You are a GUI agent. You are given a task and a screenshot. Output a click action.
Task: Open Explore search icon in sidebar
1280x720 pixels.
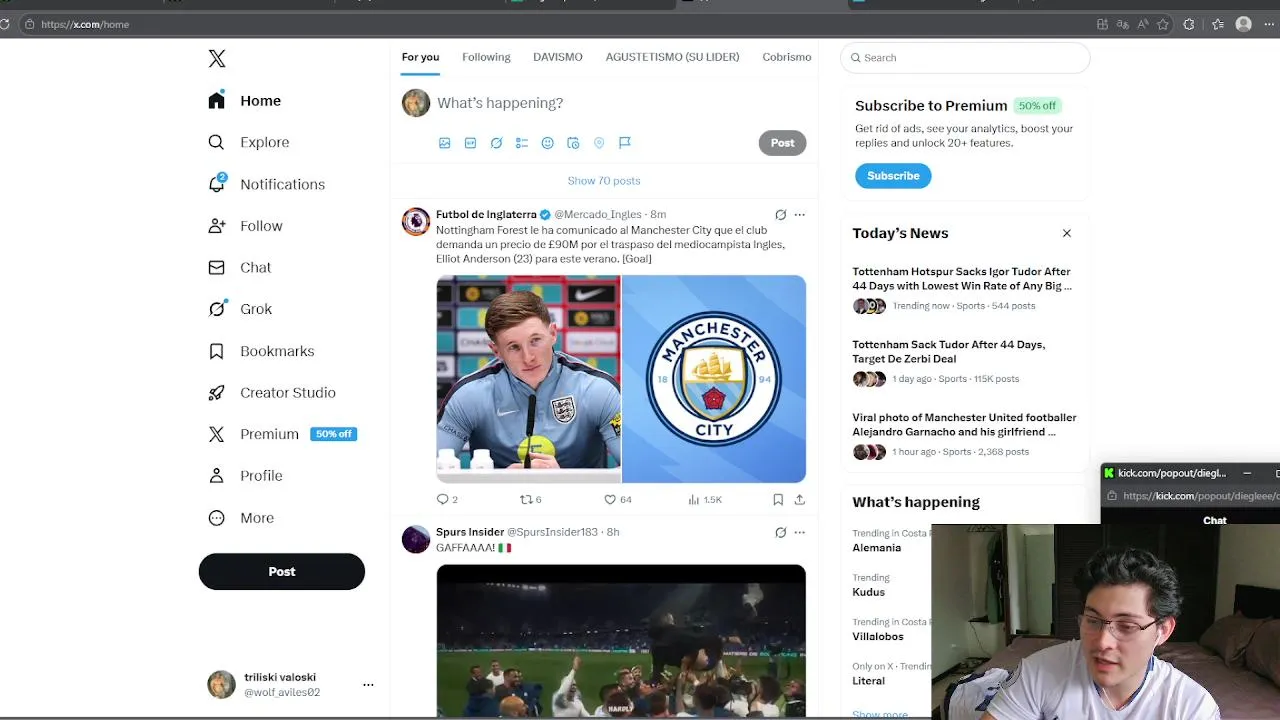216,142
